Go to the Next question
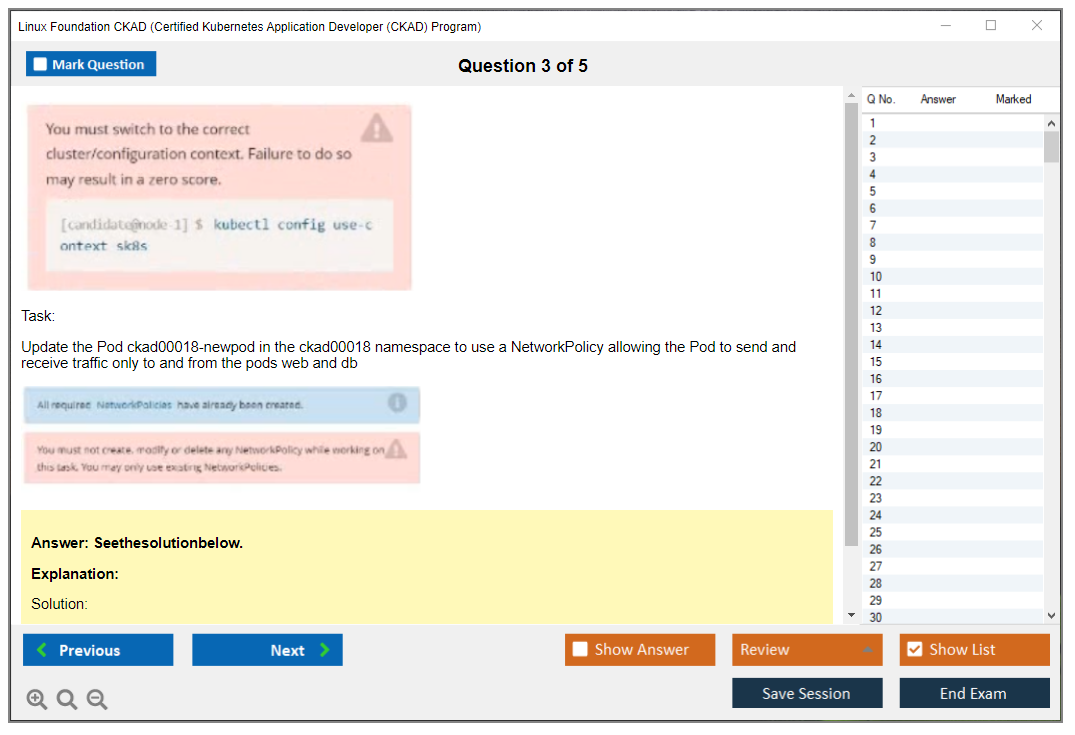Image resolution: width=1075 pixels, height=735 pixels. tap(267, 650)
